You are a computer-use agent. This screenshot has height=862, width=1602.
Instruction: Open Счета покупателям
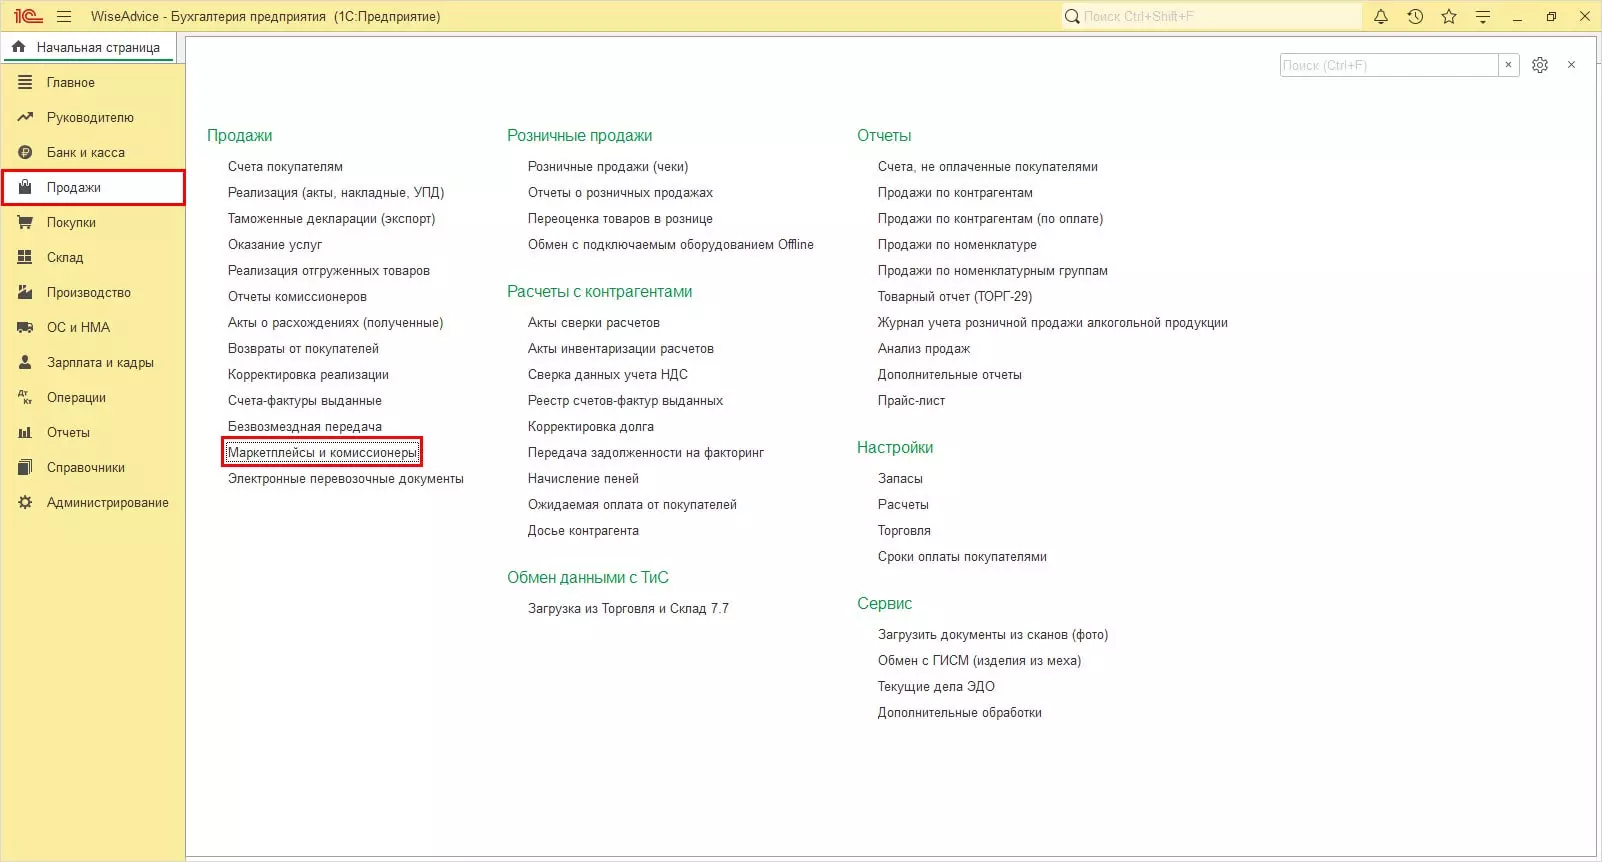(x=285, y=167)
